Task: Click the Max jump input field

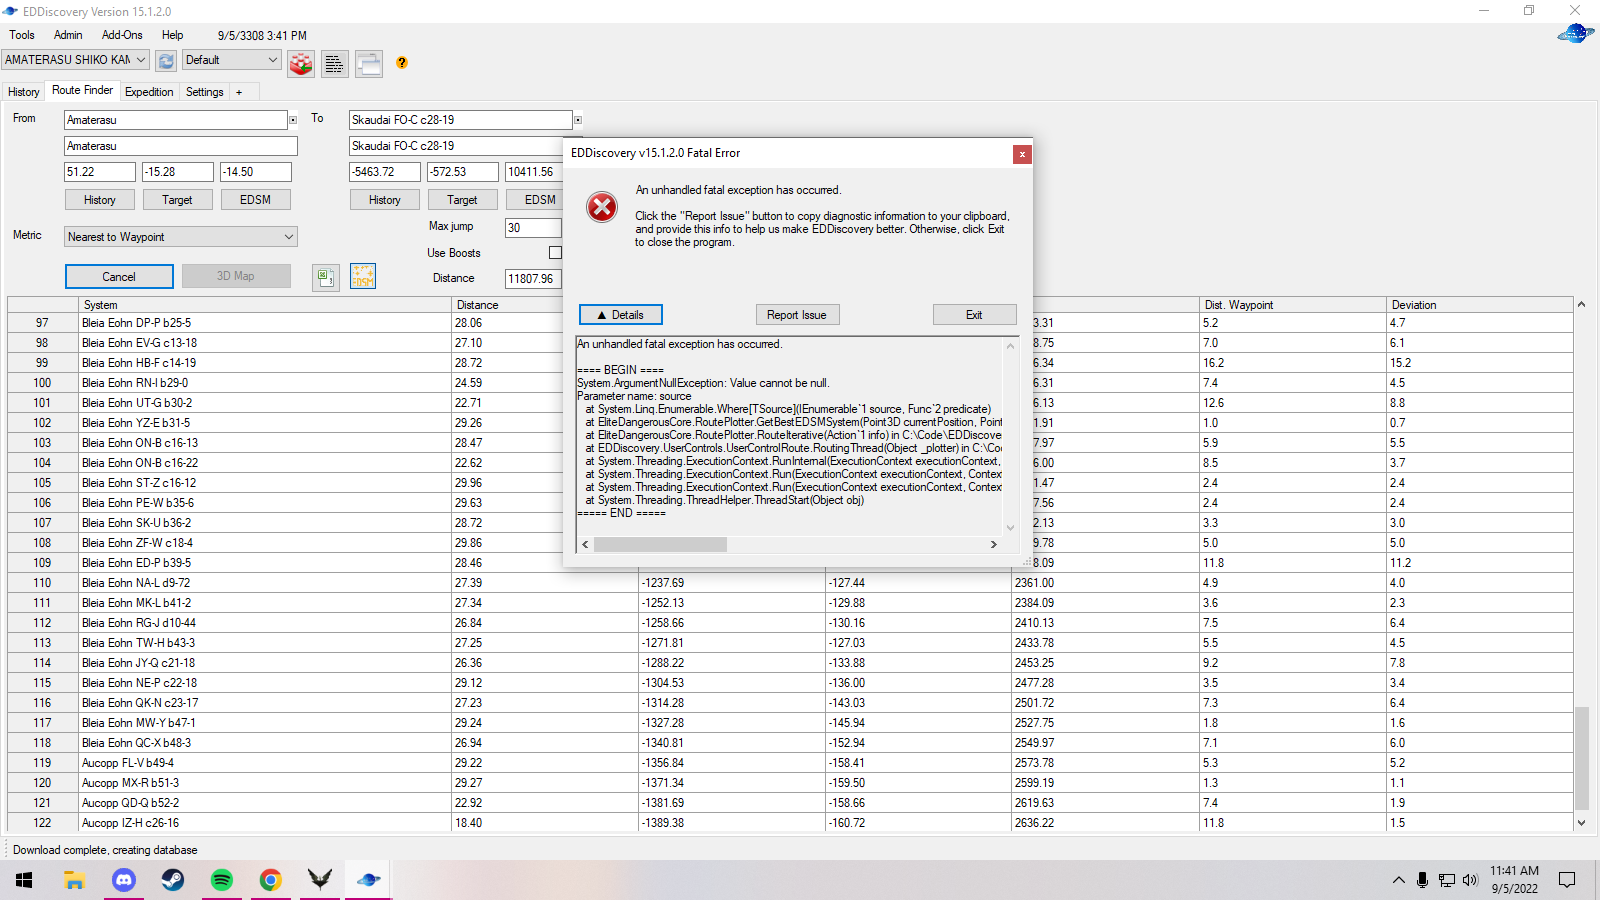Action: click(533, 227)
